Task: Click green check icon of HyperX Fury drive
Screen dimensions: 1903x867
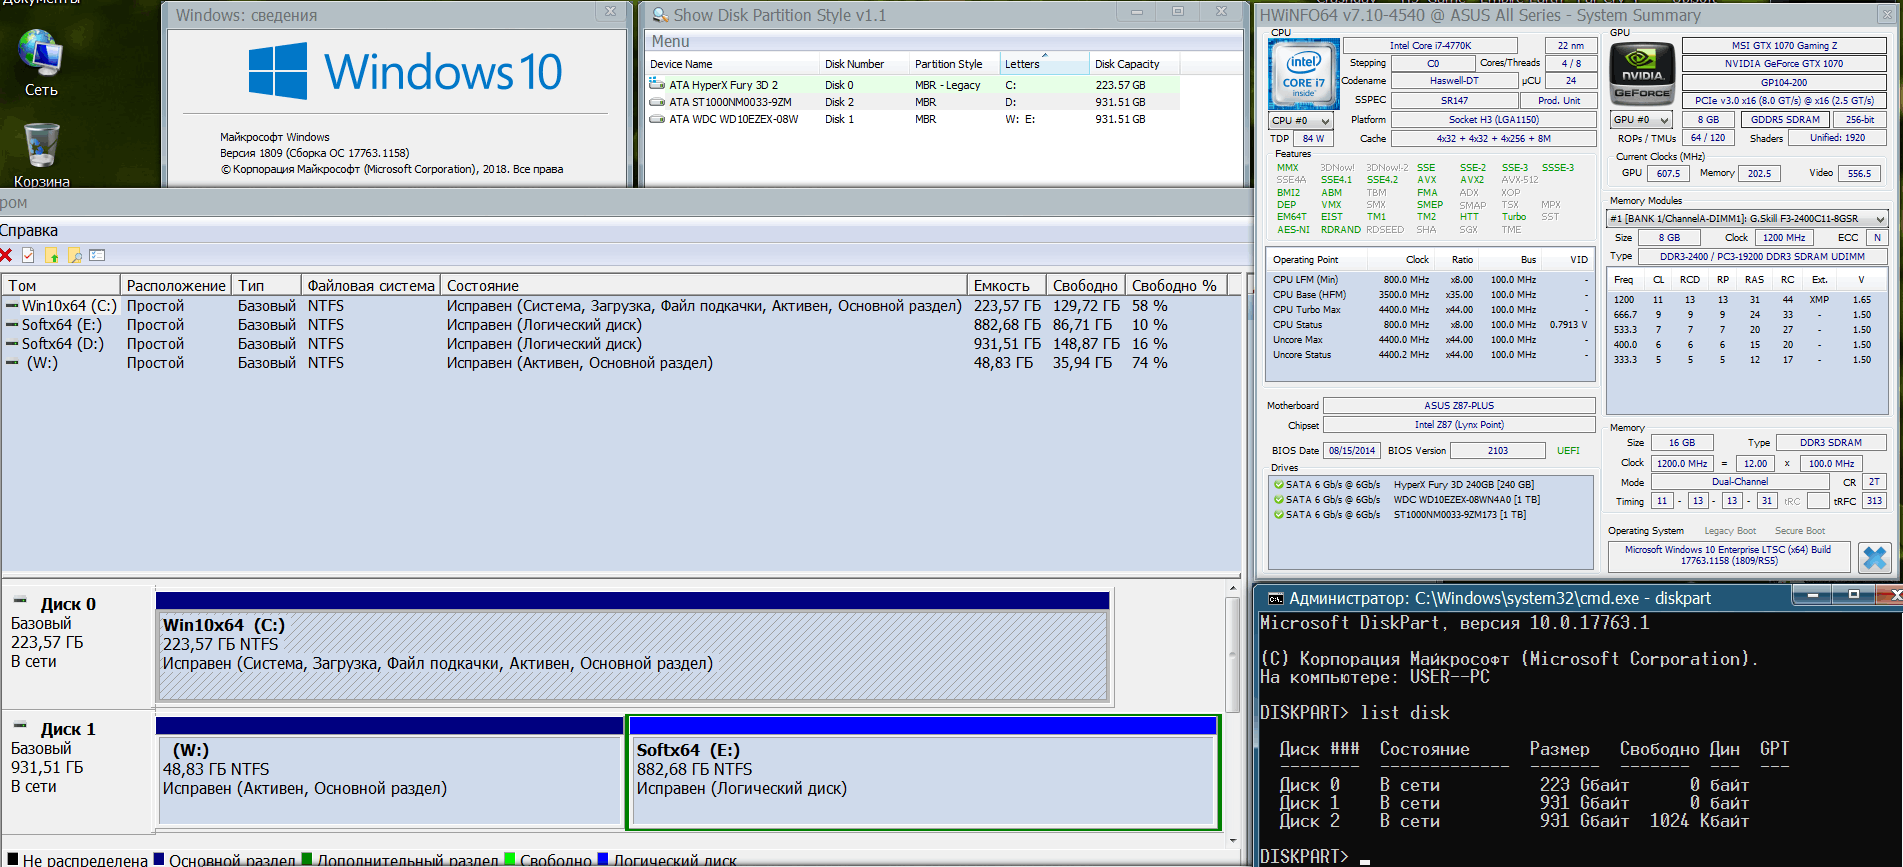Action: click(x=1279, y=485)
